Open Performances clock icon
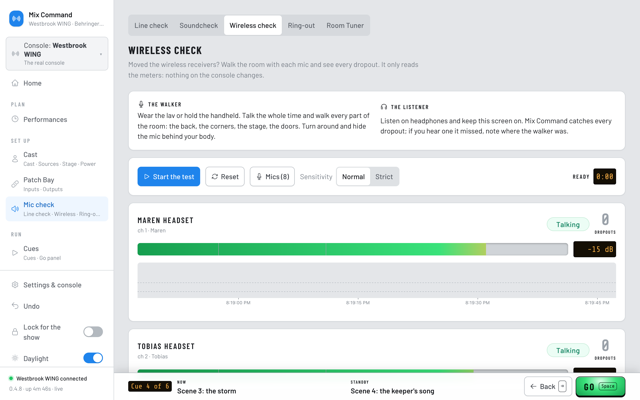 [15, 119]
